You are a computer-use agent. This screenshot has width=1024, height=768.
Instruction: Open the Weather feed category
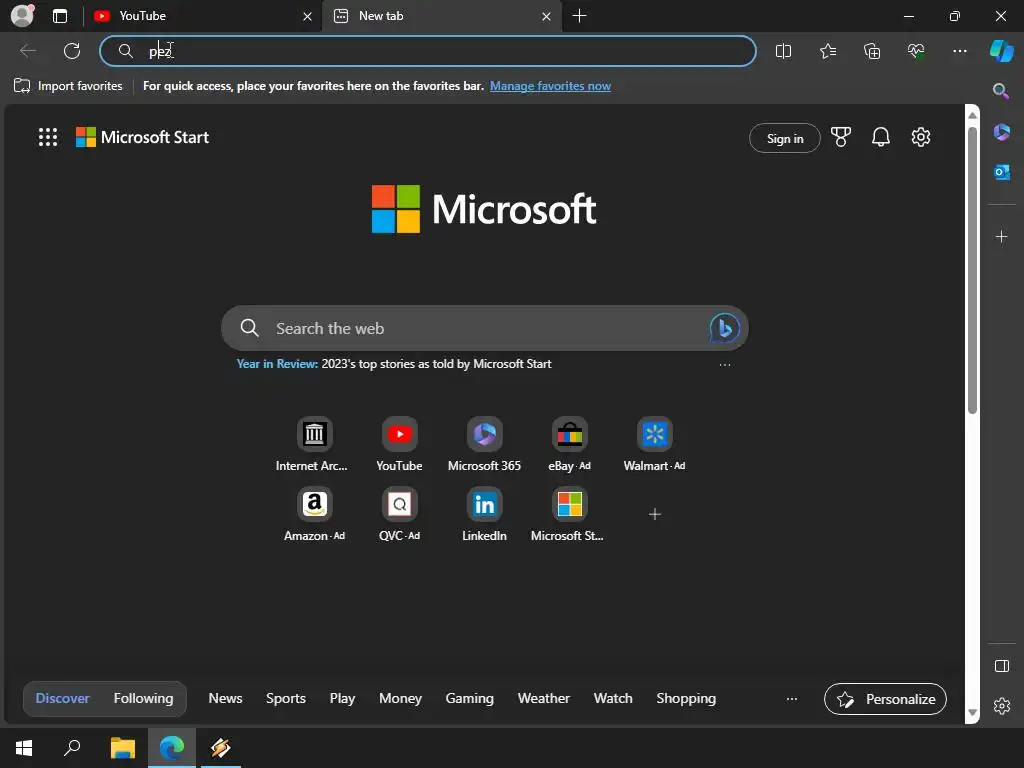click(x=543, y=698)
